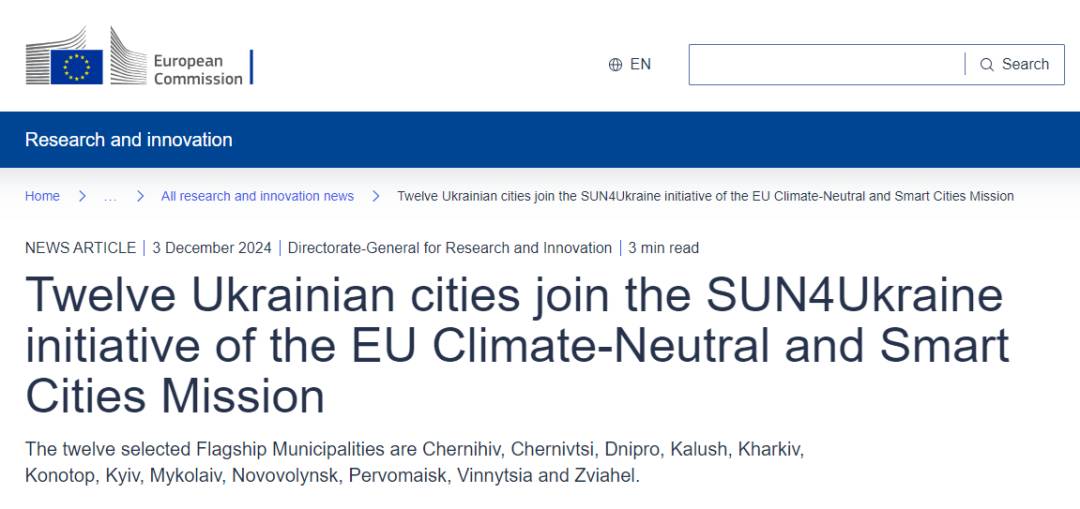This screenshot has height=509, width=1080.
Task: Expand the collapsed breadcrumb ellipsis
Action: 110,196
